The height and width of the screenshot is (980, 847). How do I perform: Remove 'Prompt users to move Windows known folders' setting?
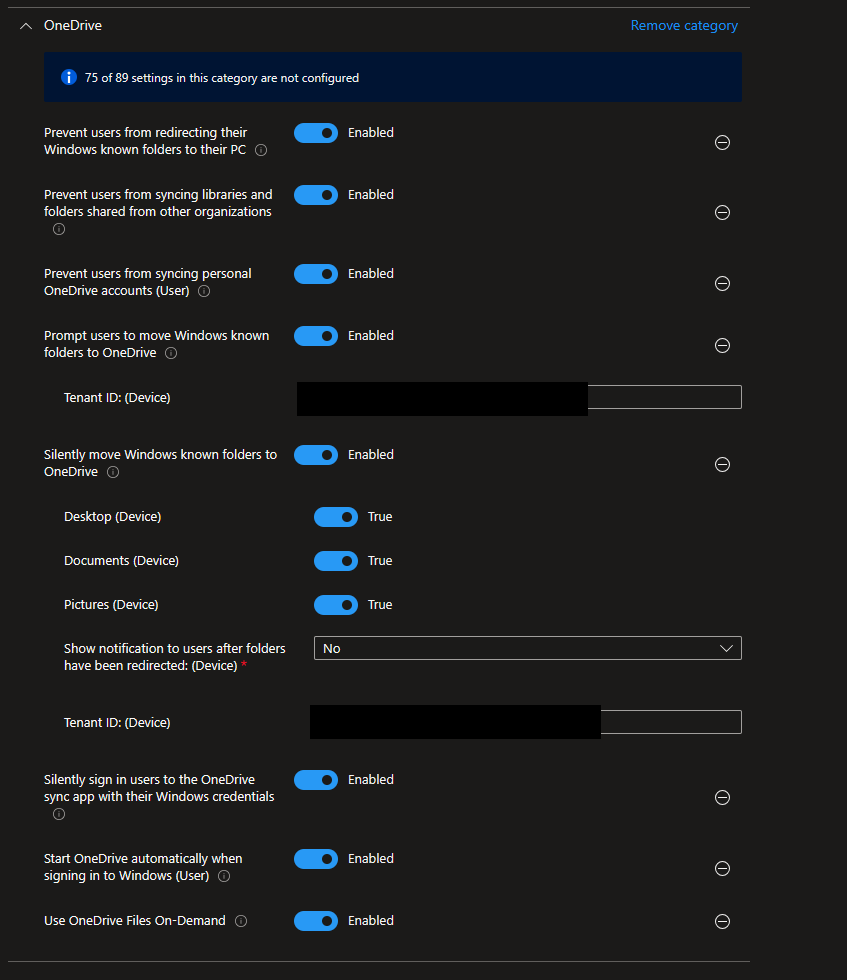pos(722,345)
